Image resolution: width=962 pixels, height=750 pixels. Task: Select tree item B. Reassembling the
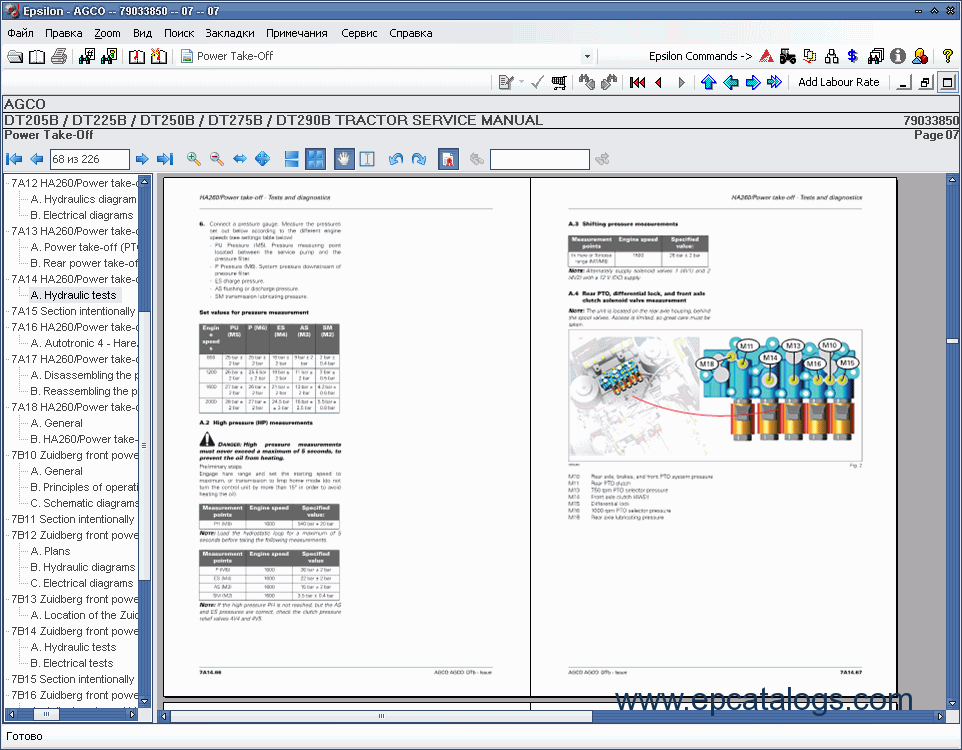tap(83, 391)
